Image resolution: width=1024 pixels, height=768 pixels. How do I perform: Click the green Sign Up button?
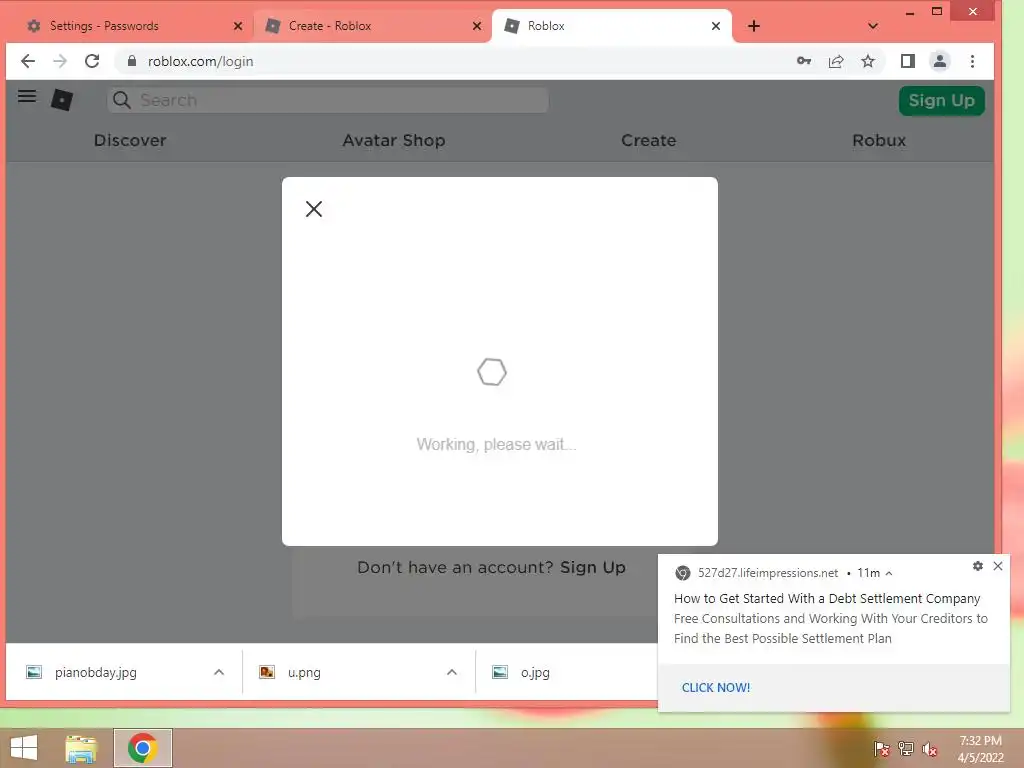coord(942,101)
